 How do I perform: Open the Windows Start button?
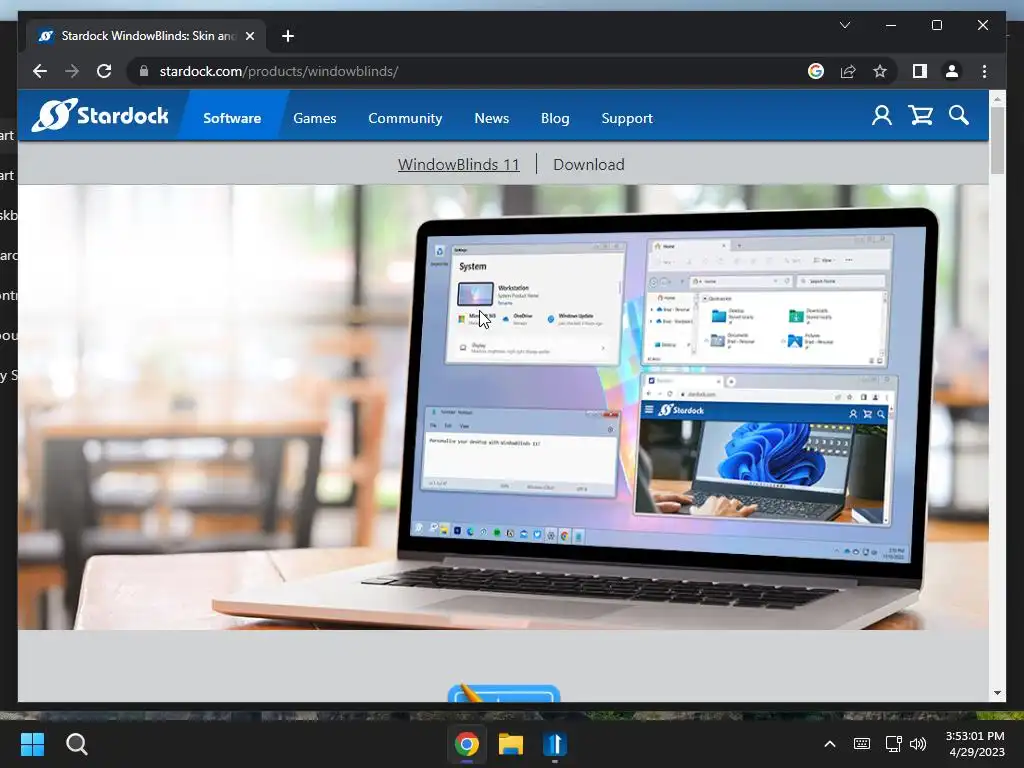click(32, 744)
